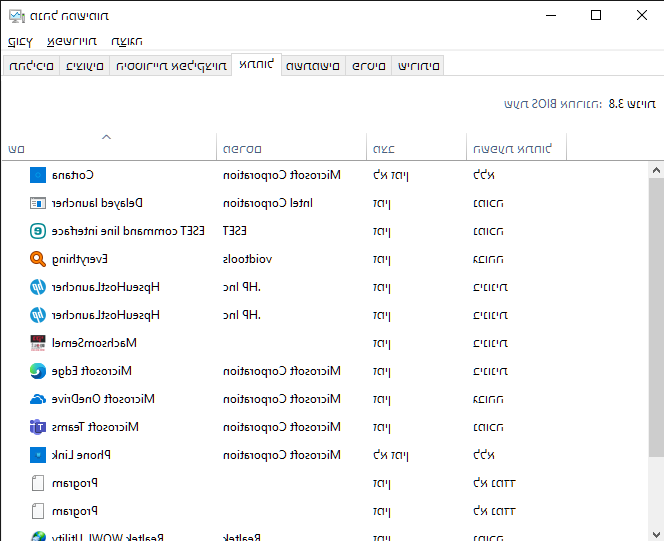Click Microsoft Corporation publisher in Teams row
The width and height of the screenshot is (664, 541).
point(282,427)
